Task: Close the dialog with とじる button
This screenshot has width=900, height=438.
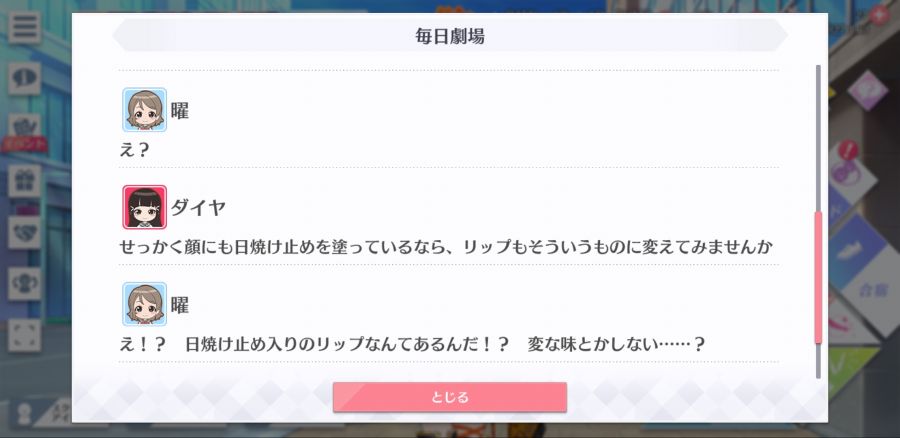Action: 449,397
